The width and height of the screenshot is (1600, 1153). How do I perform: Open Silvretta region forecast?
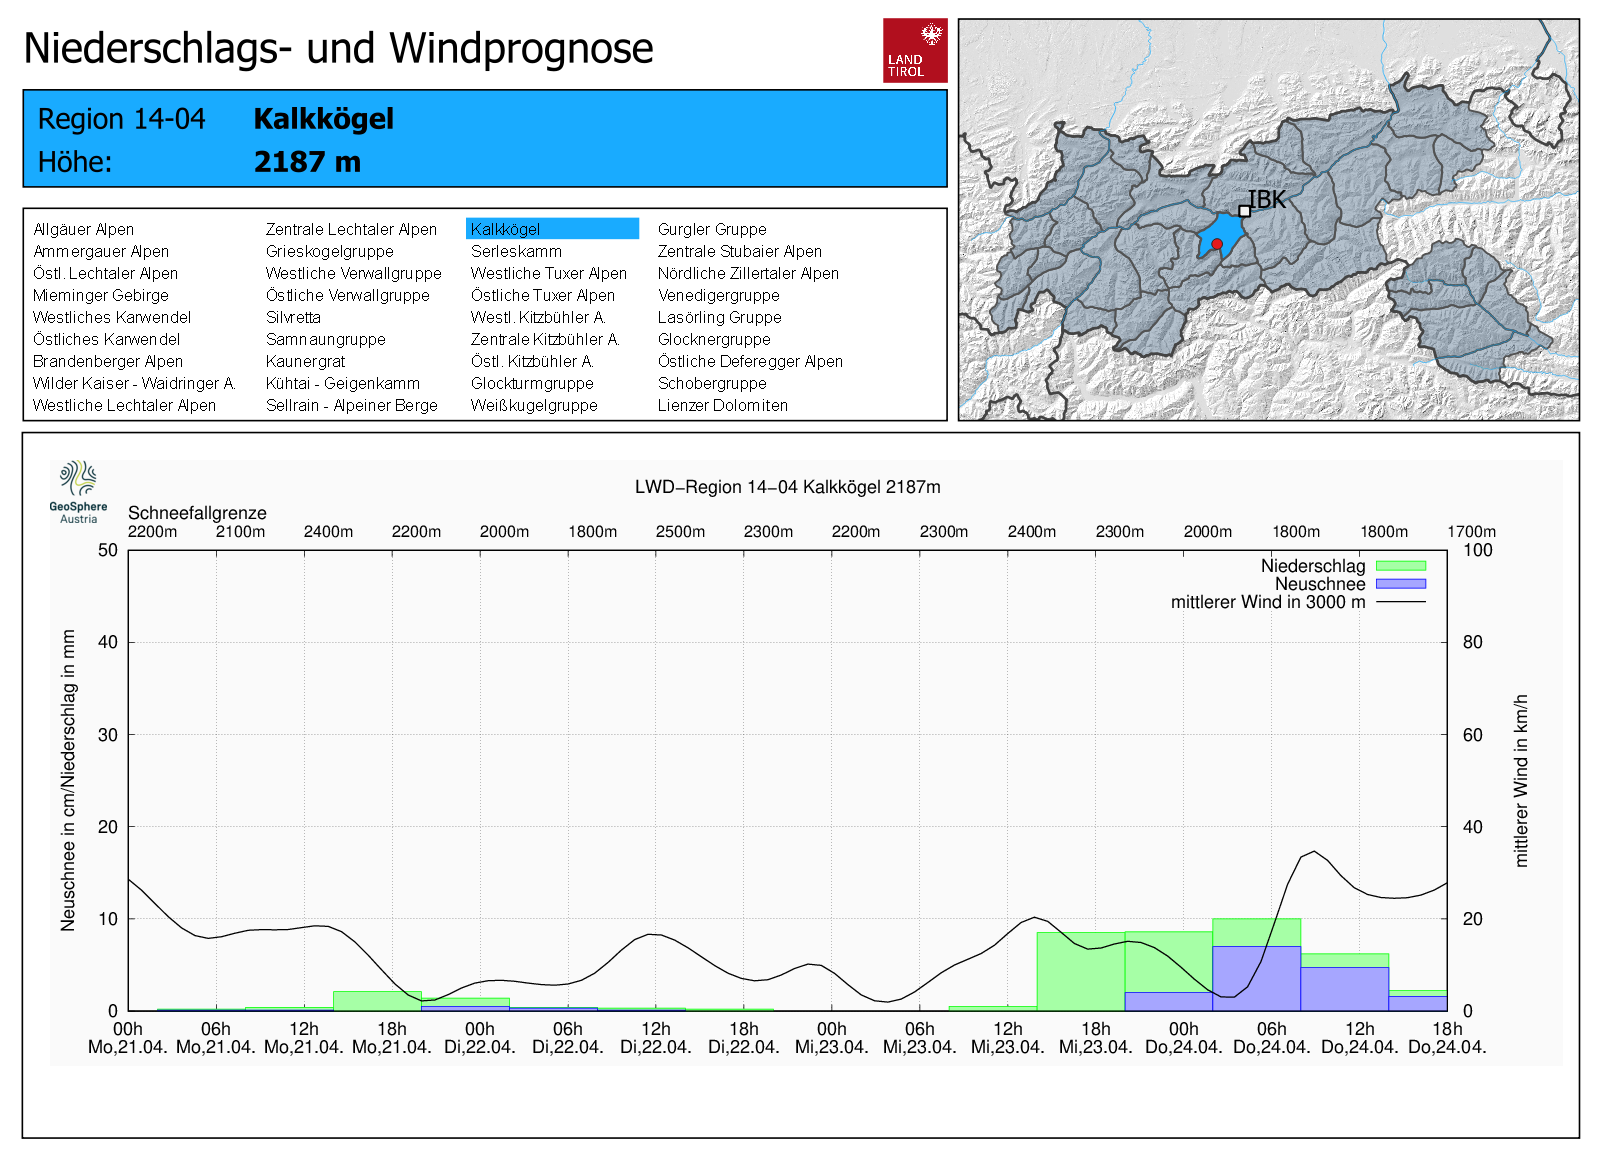(293, 317)
